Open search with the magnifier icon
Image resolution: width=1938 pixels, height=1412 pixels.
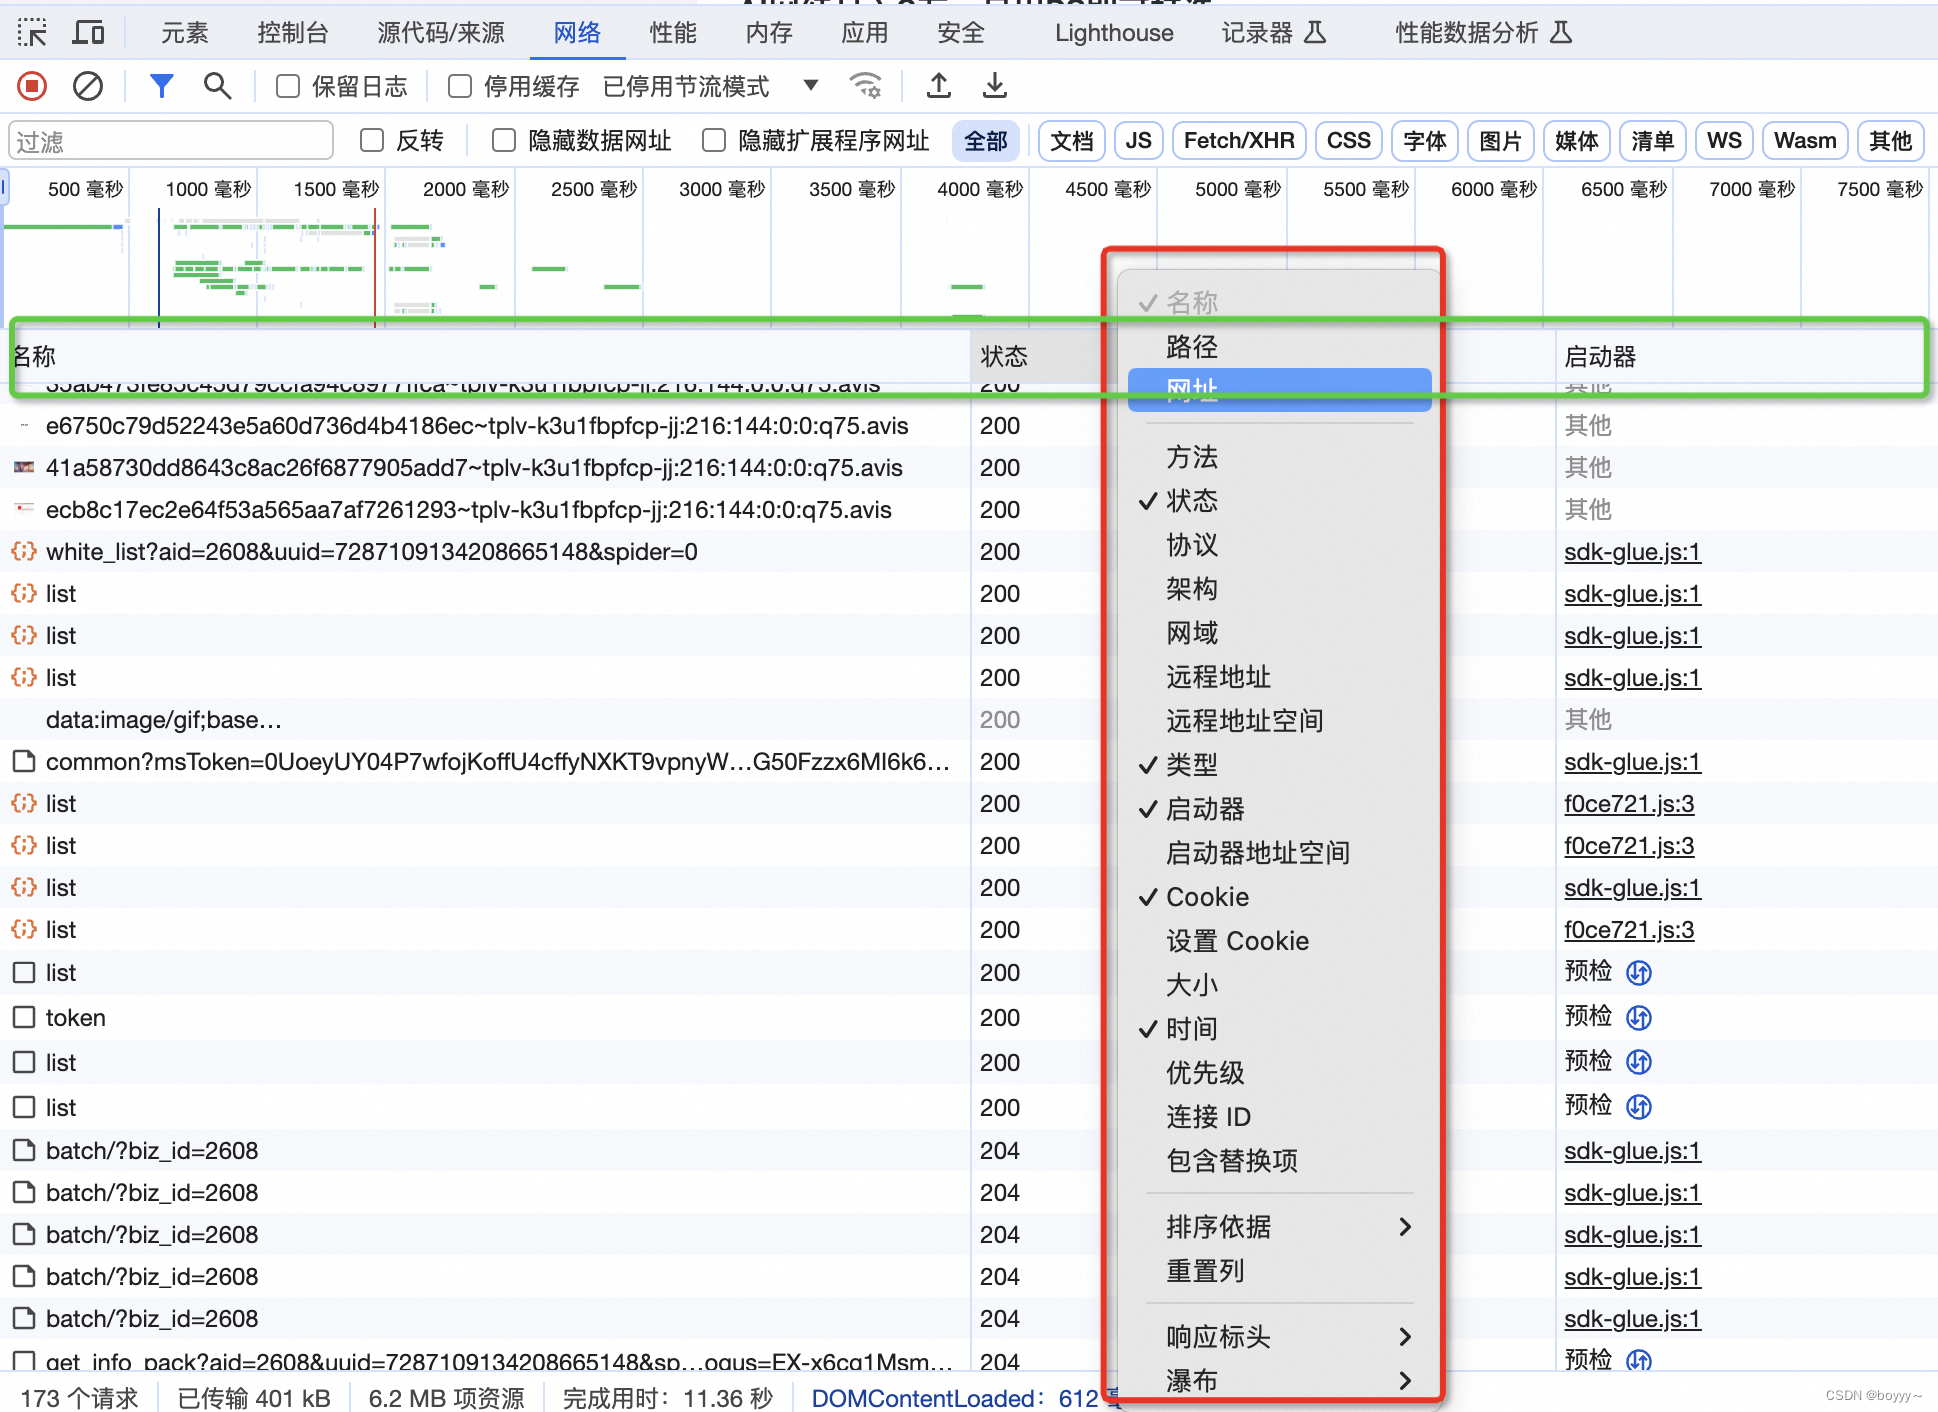coord(217,86)
